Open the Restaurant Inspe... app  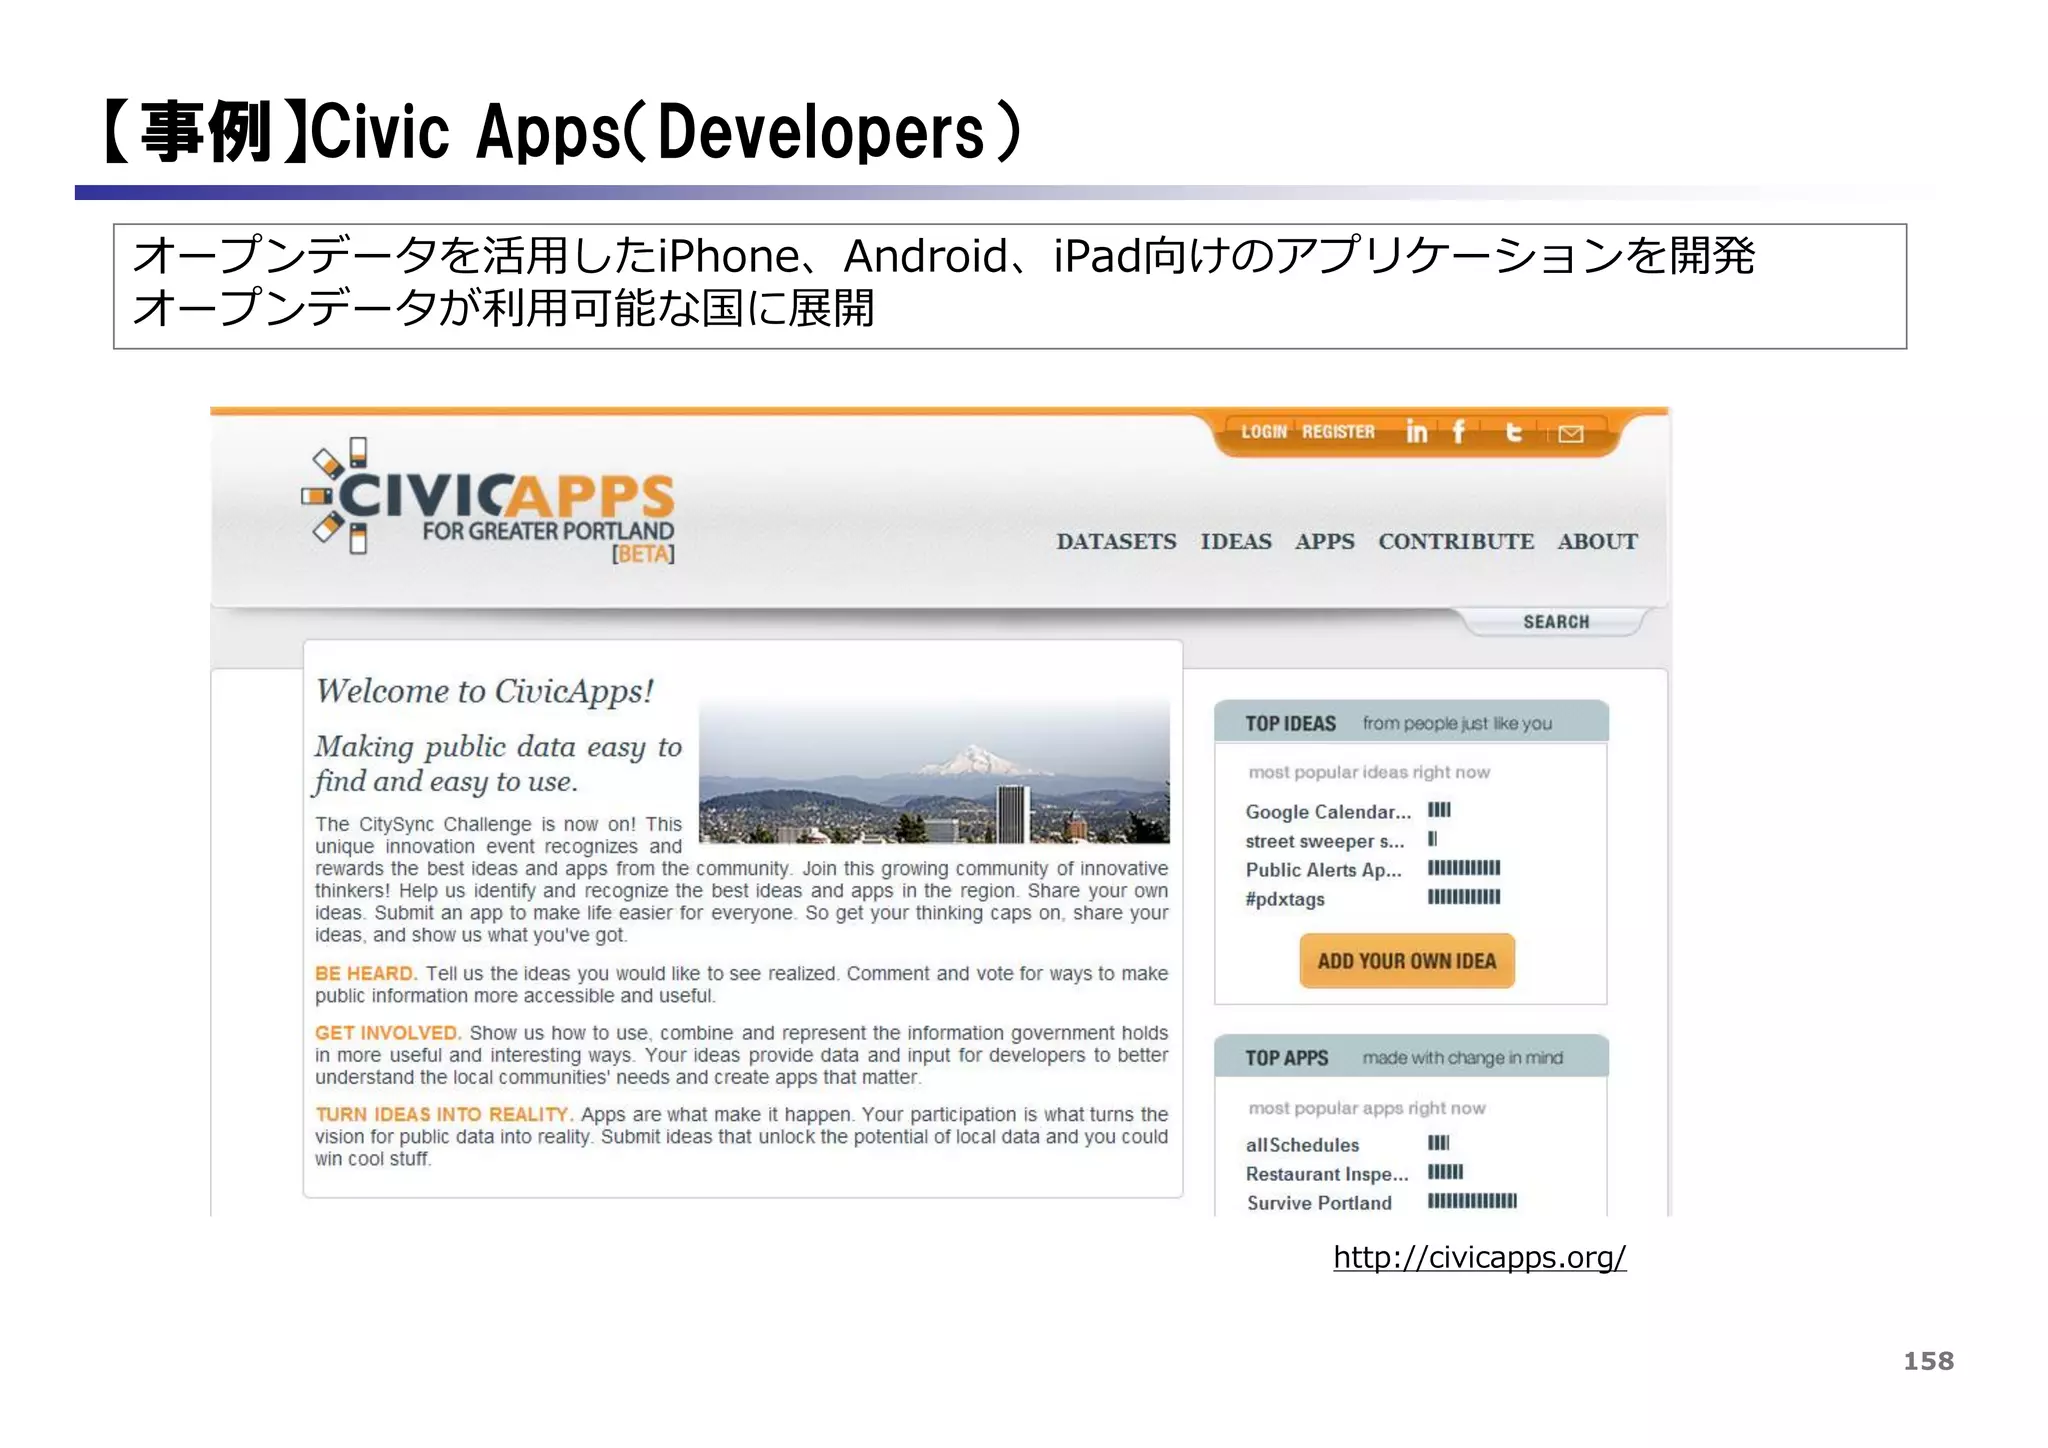coord(1327,1174)
